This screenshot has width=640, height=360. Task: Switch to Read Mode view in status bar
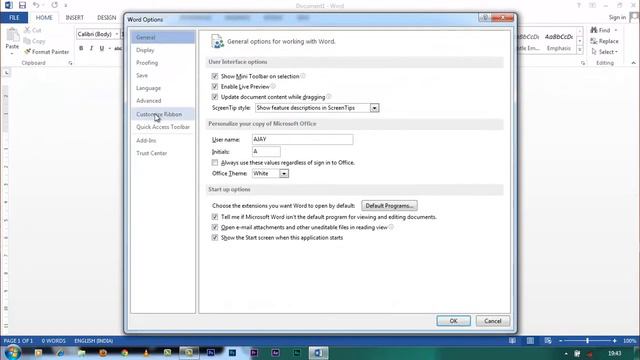[512, 341]
